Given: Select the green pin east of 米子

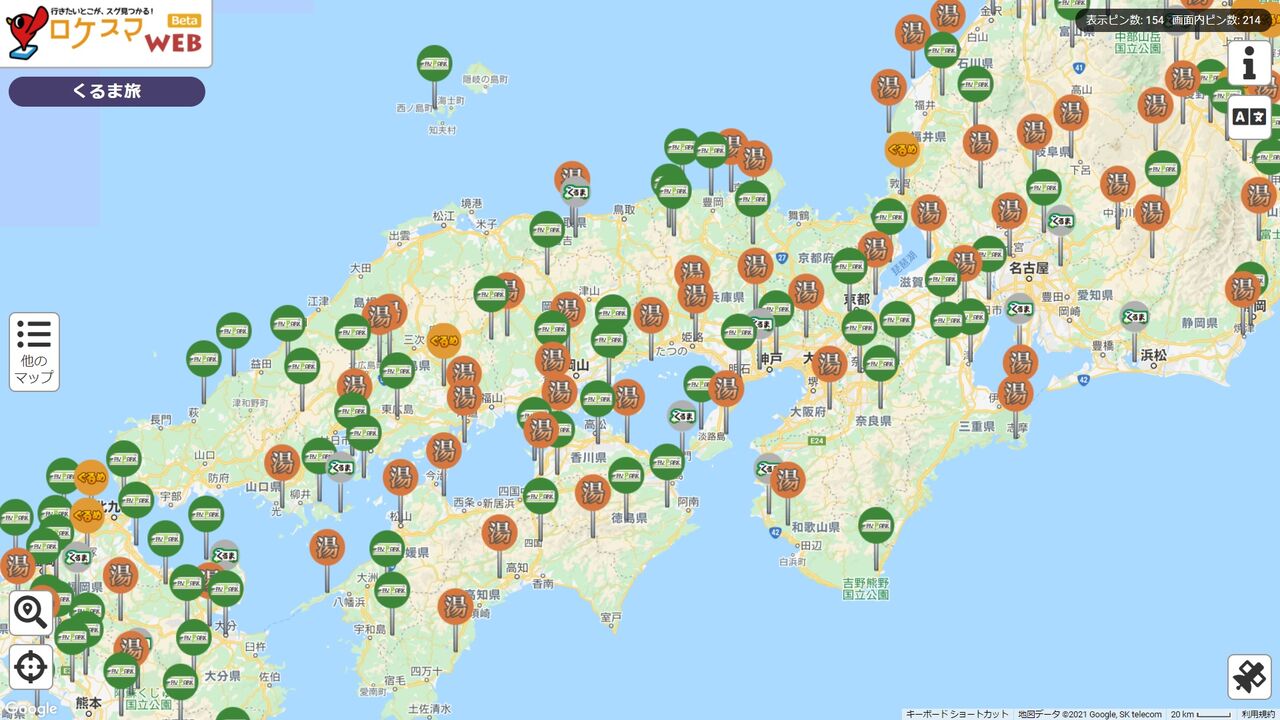Looking at the screenshot, I should [546, 229].
